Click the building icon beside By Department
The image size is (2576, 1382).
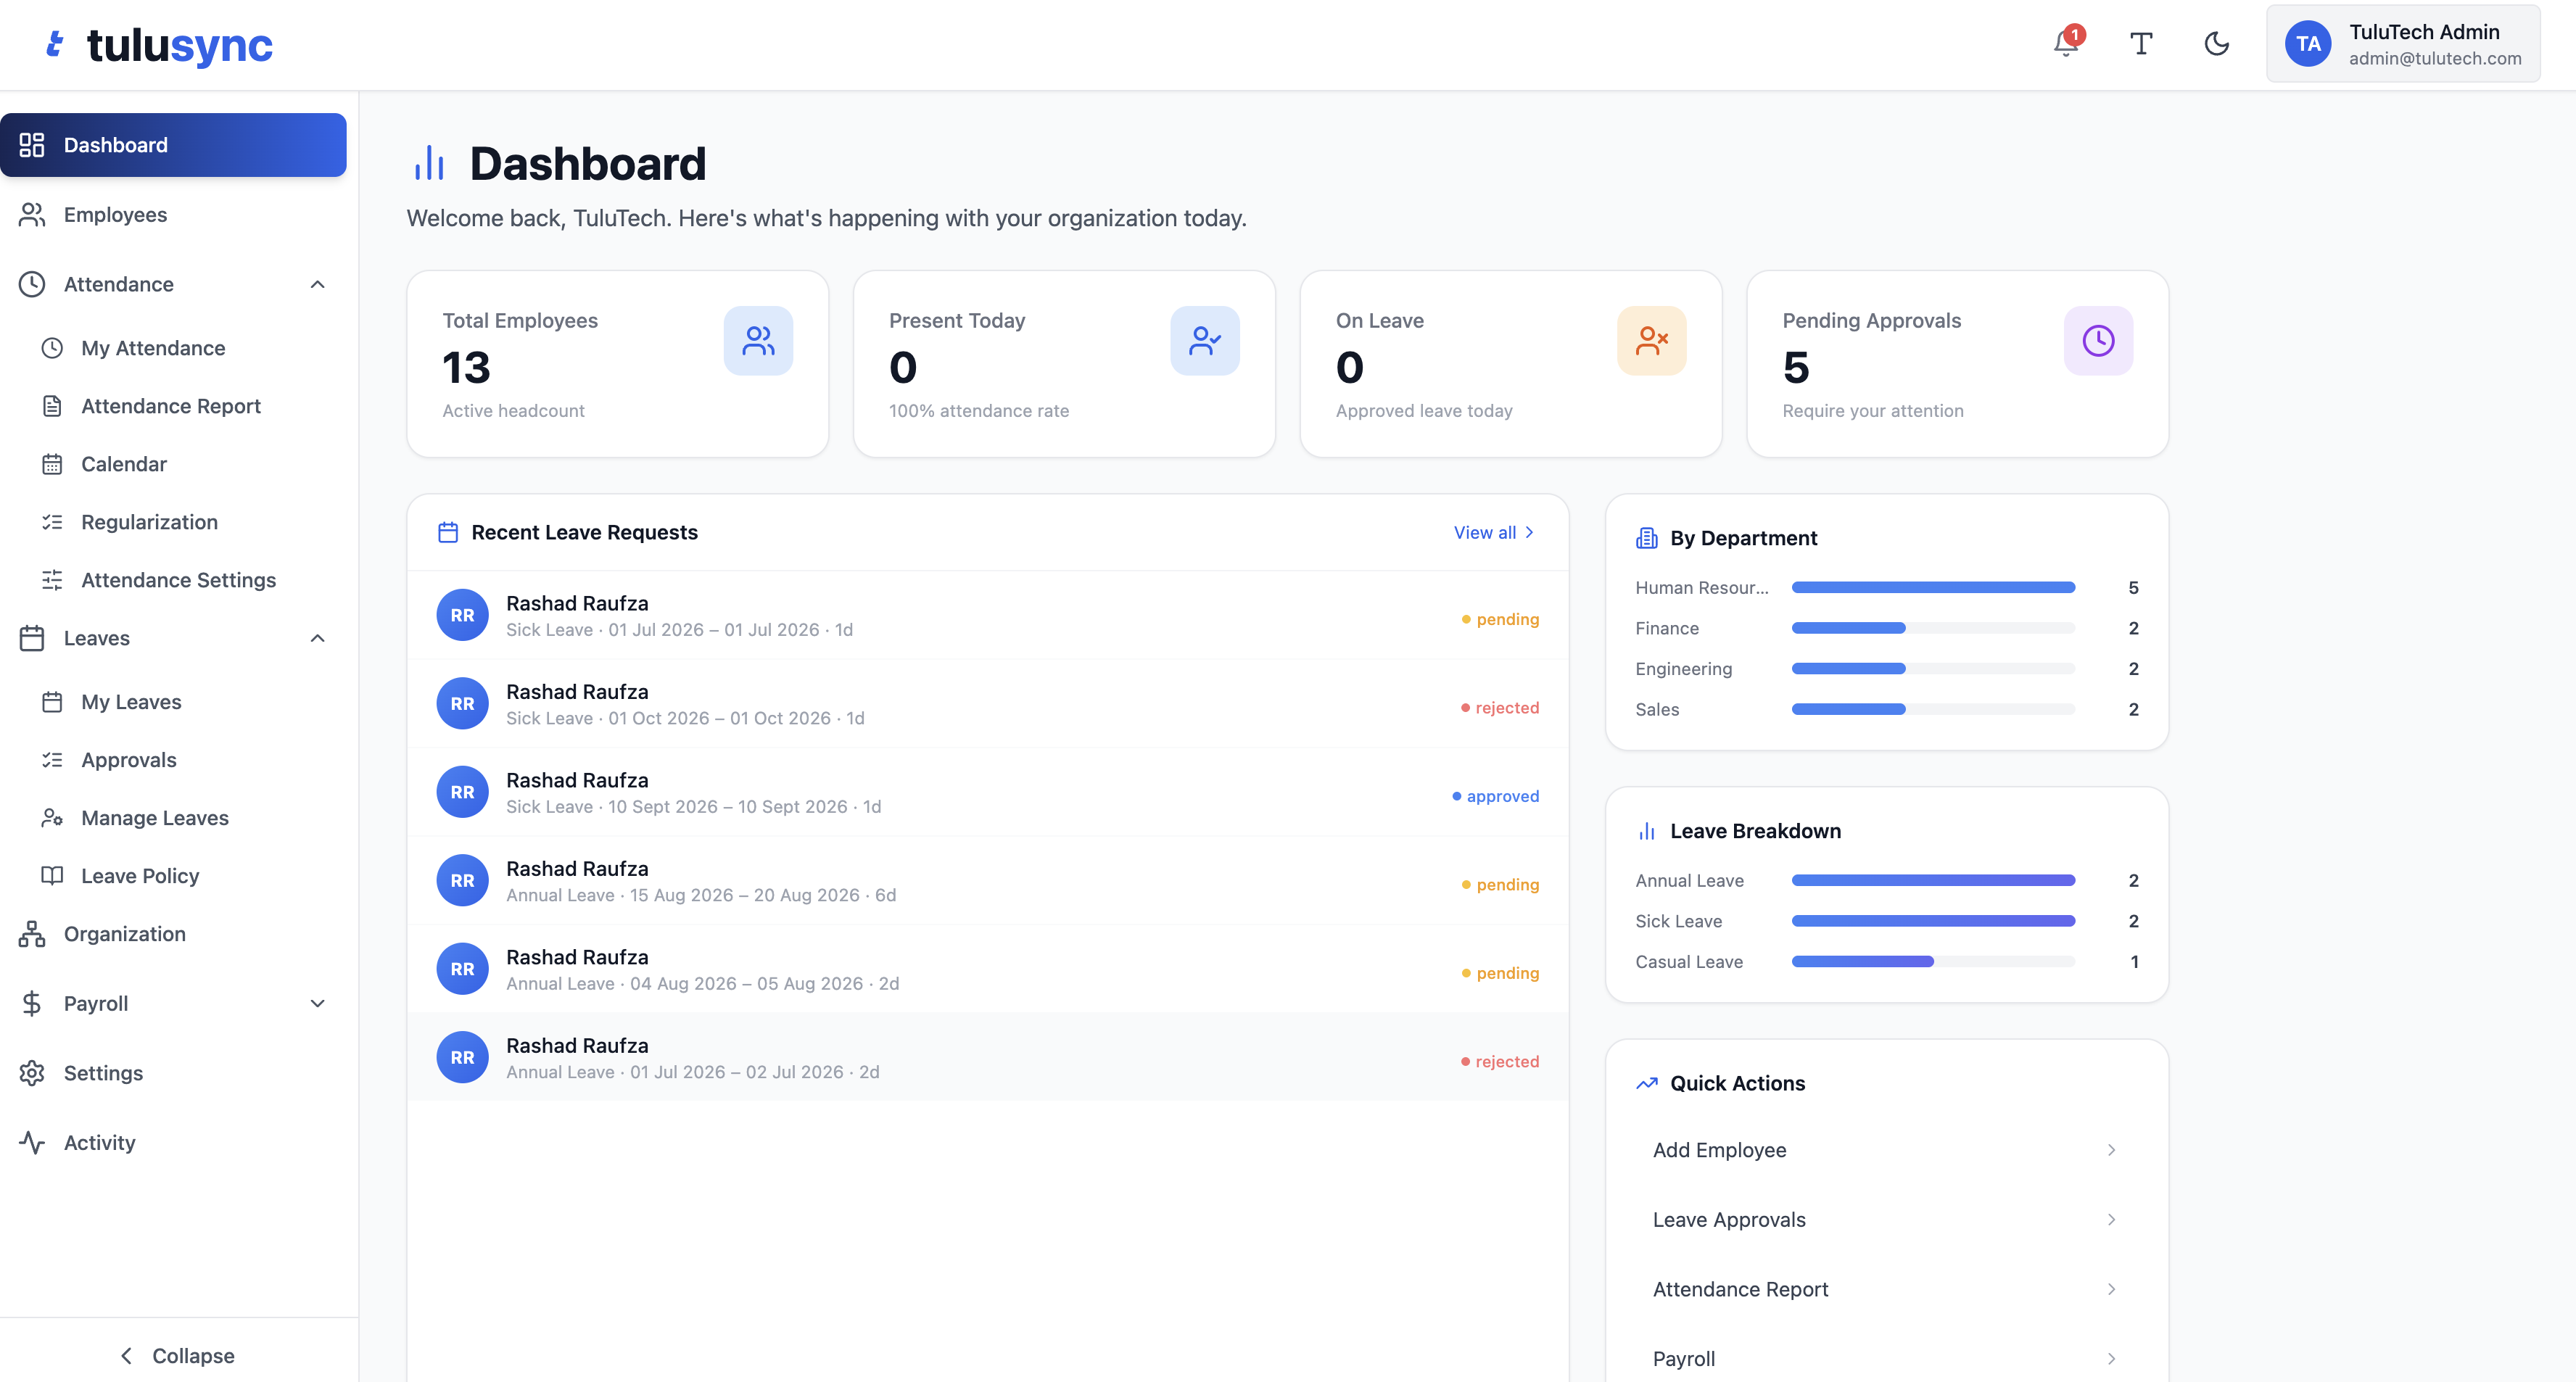click(x=1646, y=538)
